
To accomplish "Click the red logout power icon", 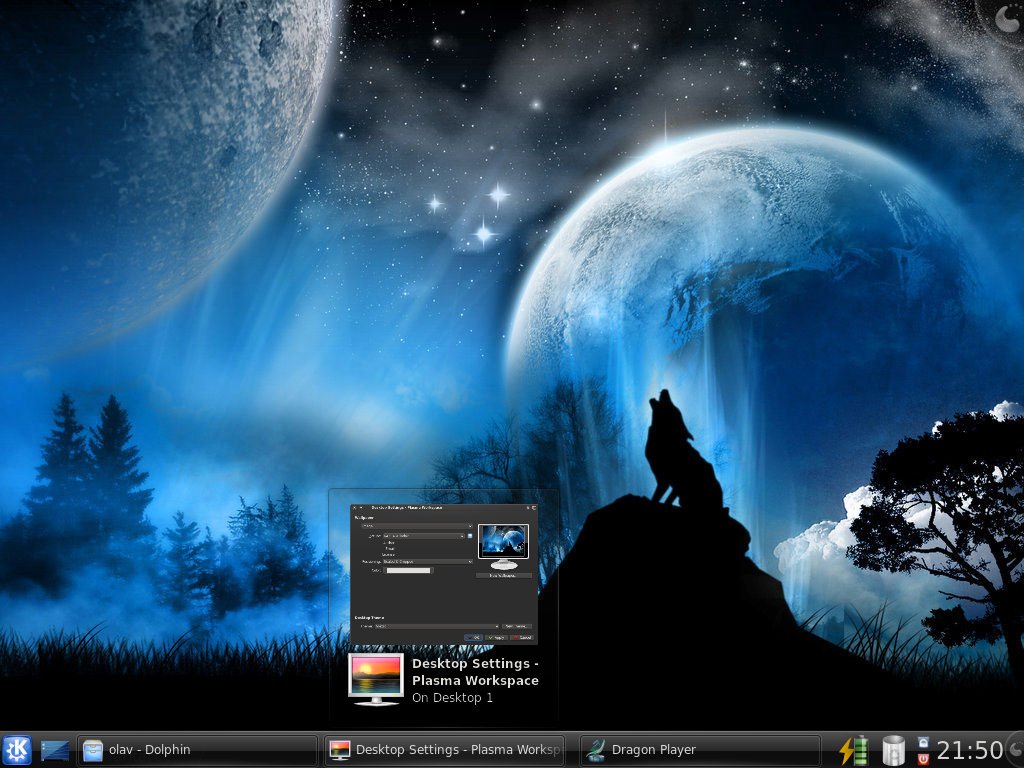I will point(923,758).
